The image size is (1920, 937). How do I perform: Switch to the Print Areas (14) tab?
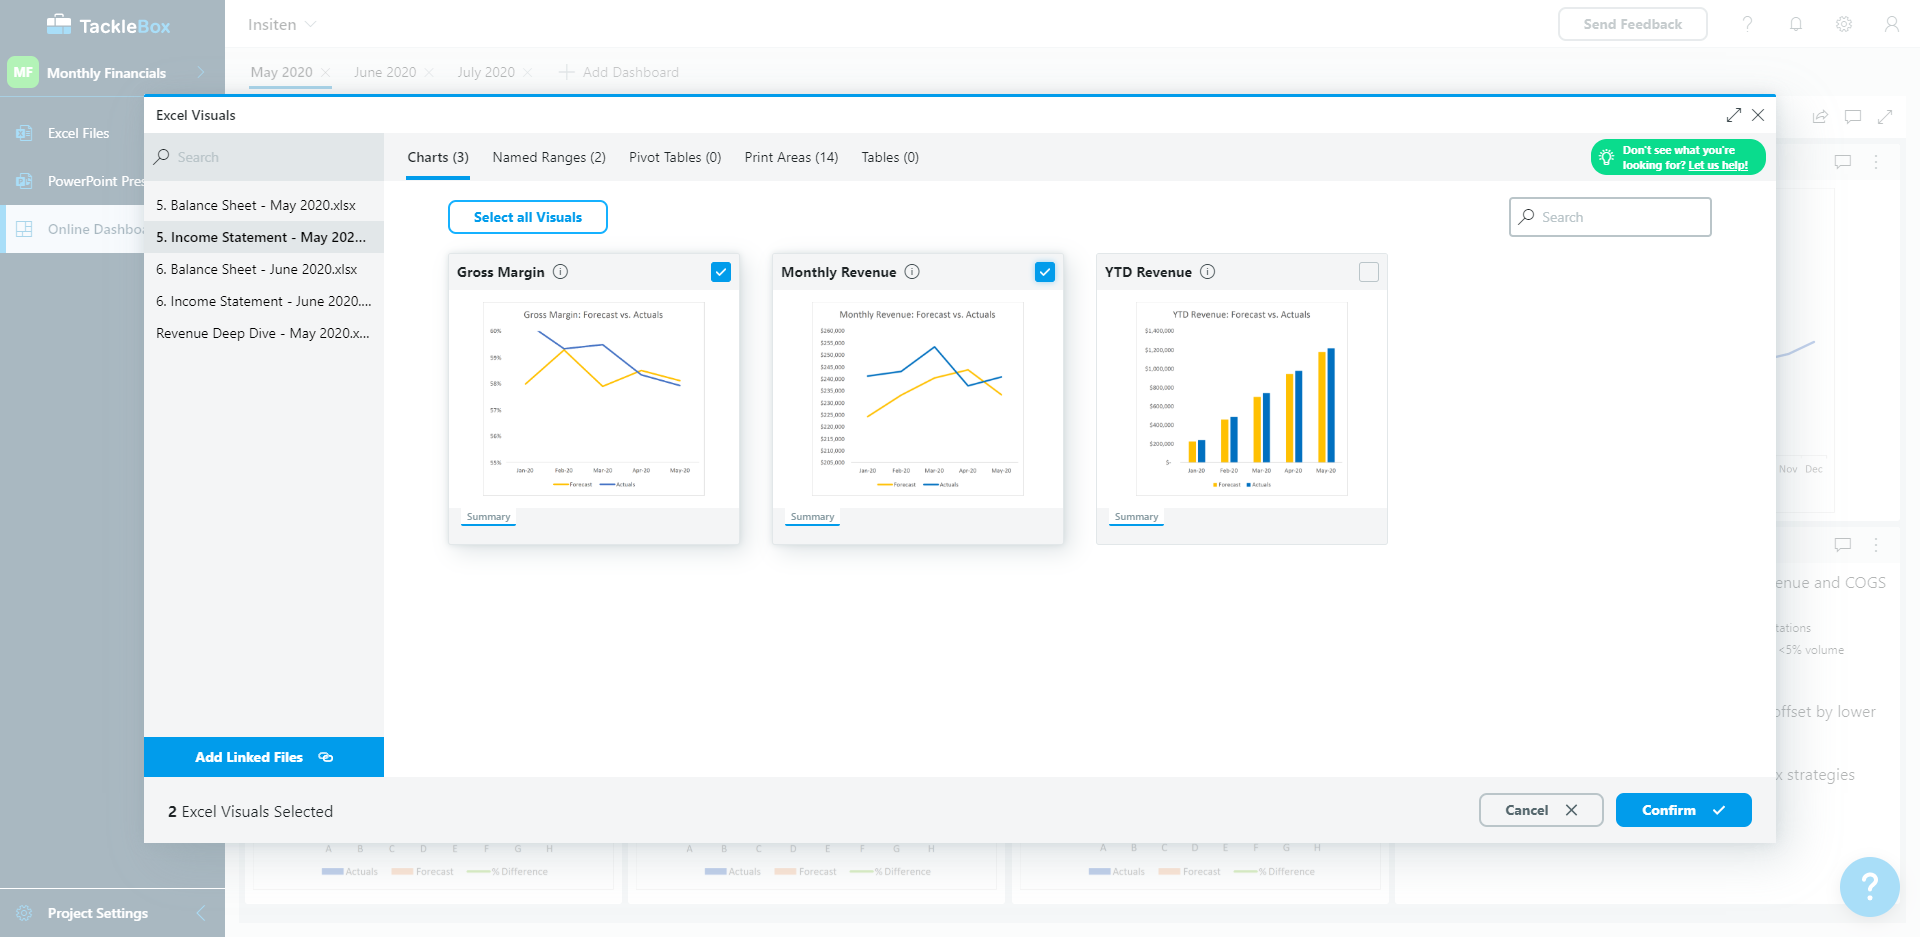click(x=791, y=157)
